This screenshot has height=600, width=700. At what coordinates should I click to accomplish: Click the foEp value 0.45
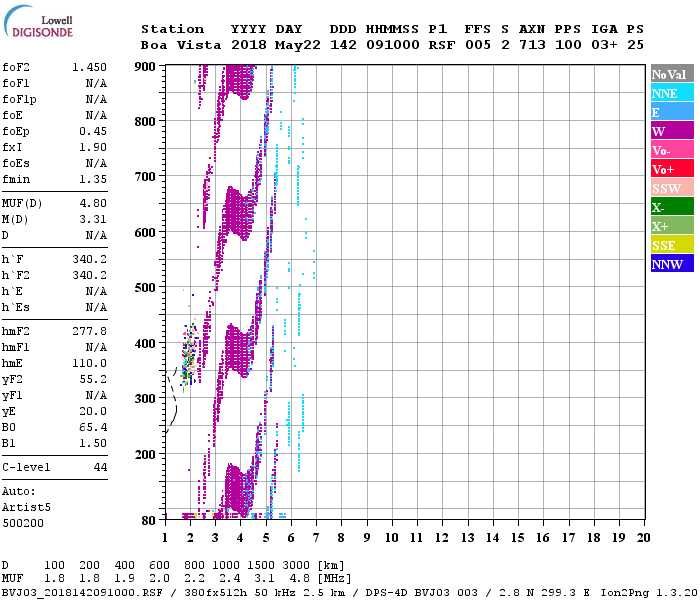pos(93,131)
